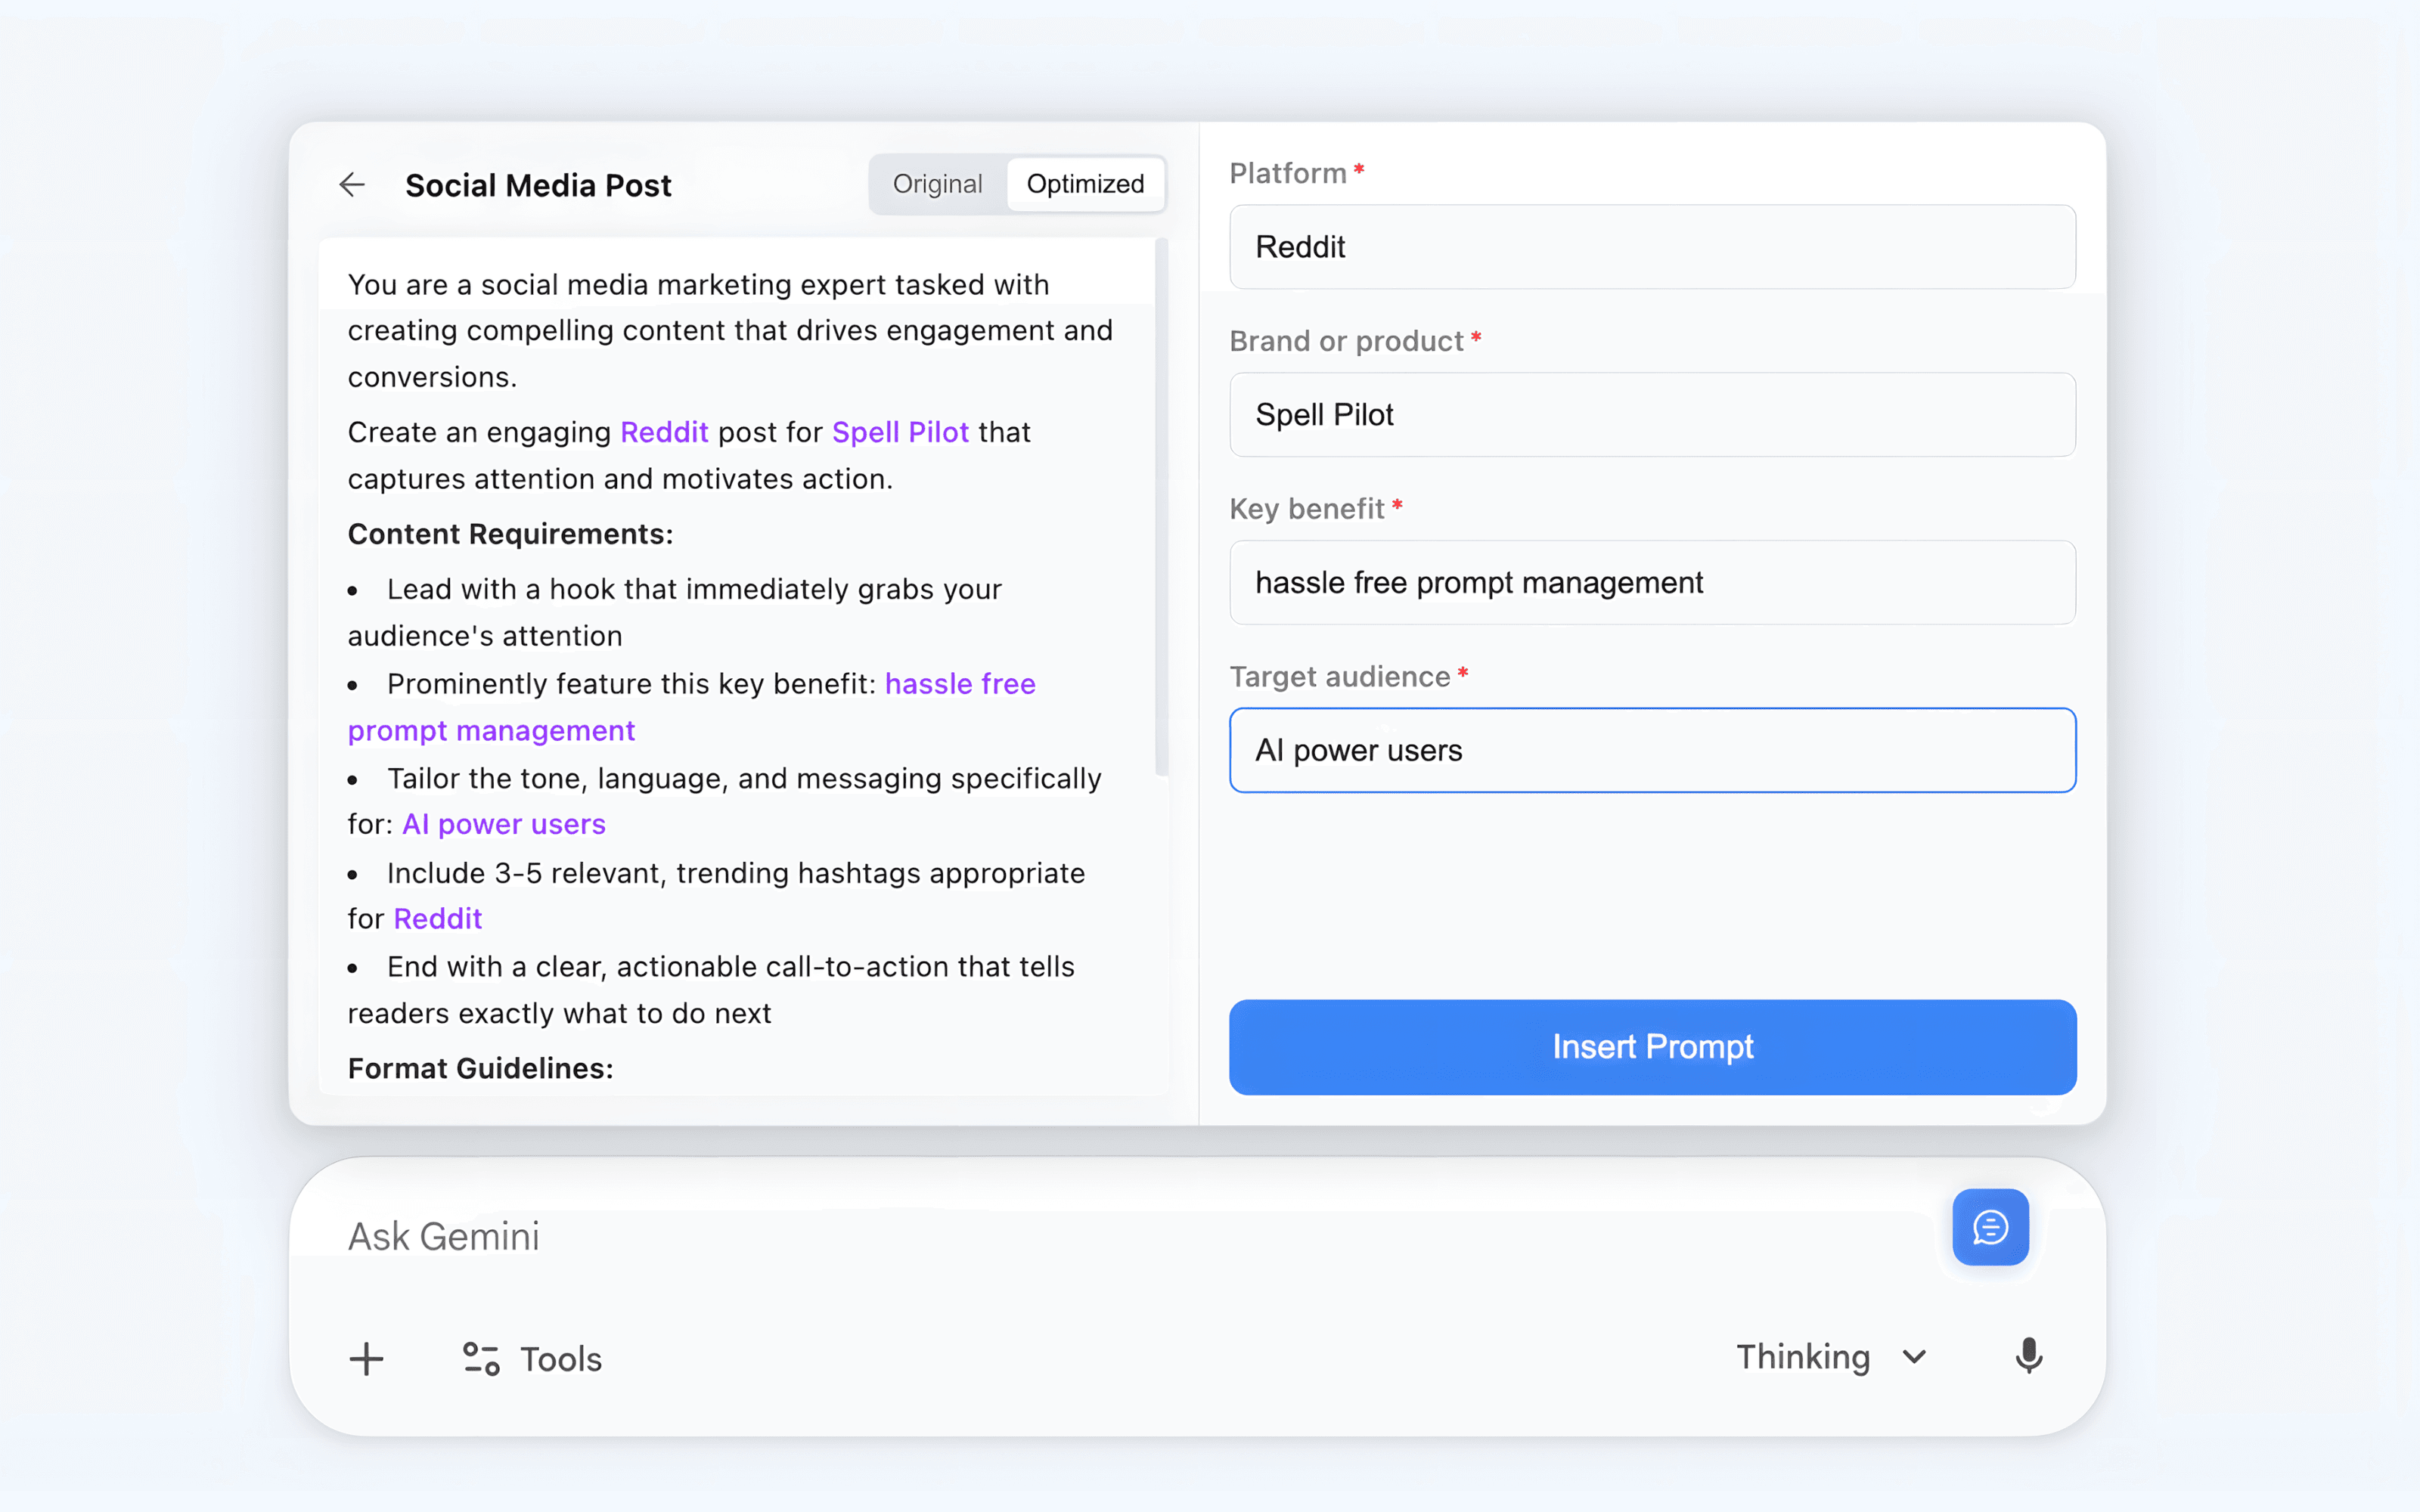Edit the Platform field showing Reddit

click(x=1651, y=247)
